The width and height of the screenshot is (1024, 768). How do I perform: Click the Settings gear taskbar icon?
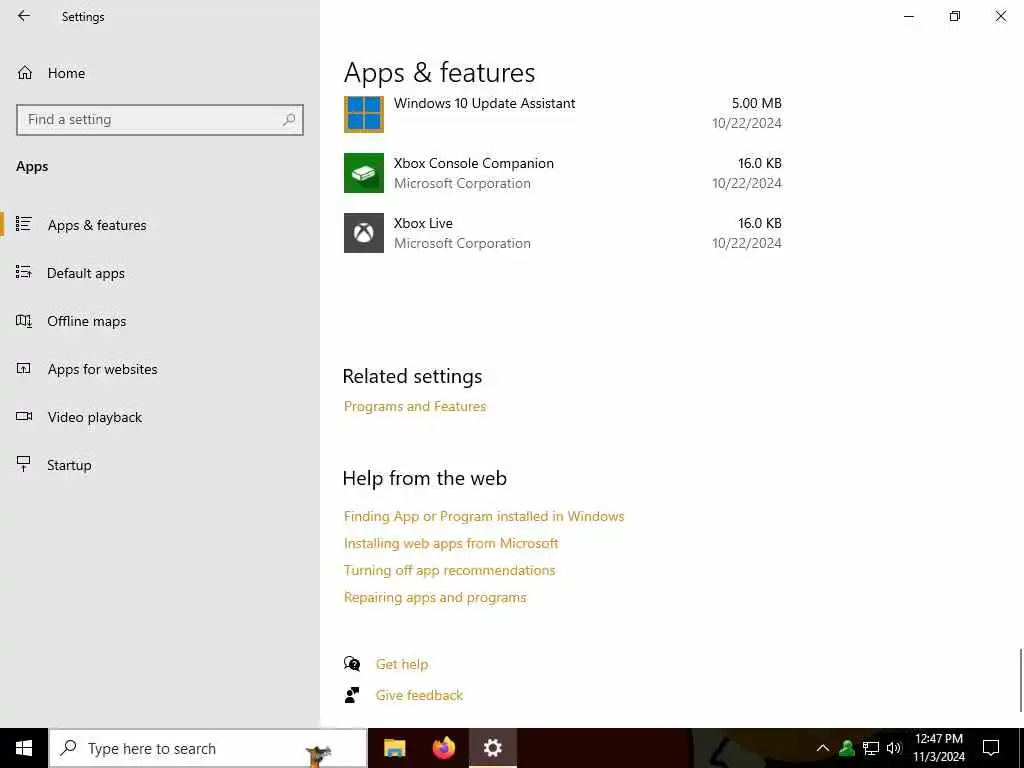[x=493, y=748]
